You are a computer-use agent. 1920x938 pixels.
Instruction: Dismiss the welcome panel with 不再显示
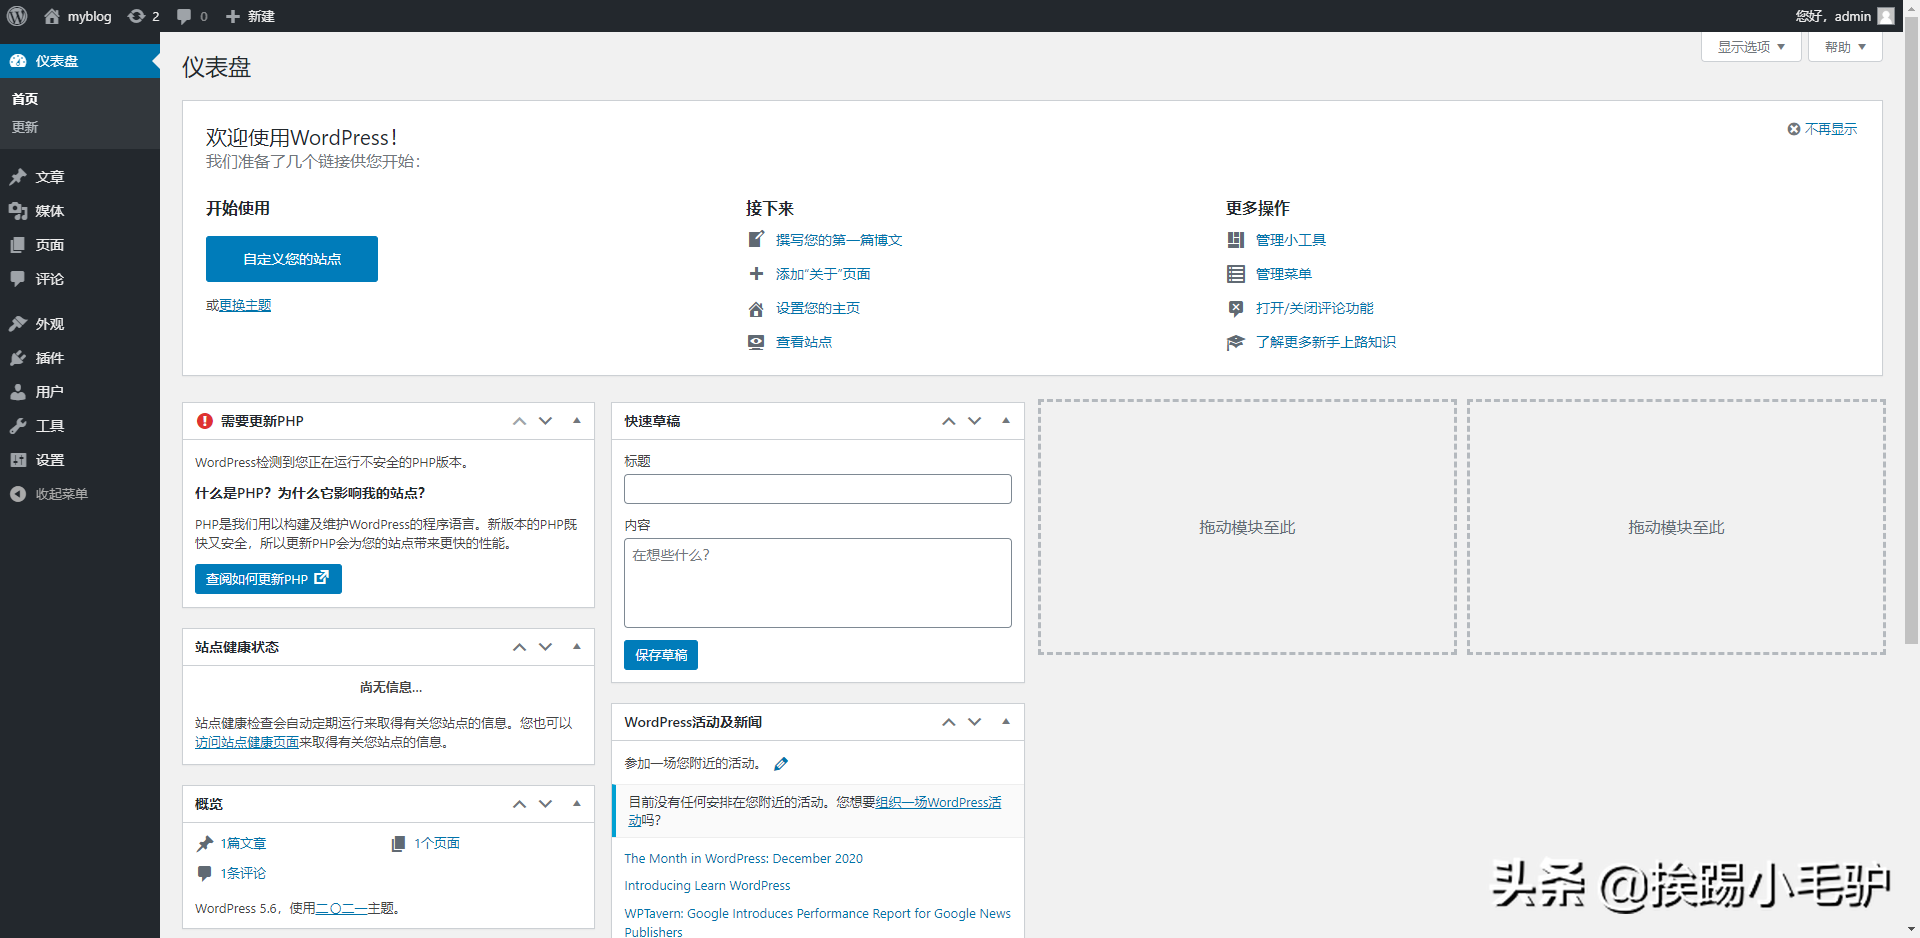coord(1822,129)
